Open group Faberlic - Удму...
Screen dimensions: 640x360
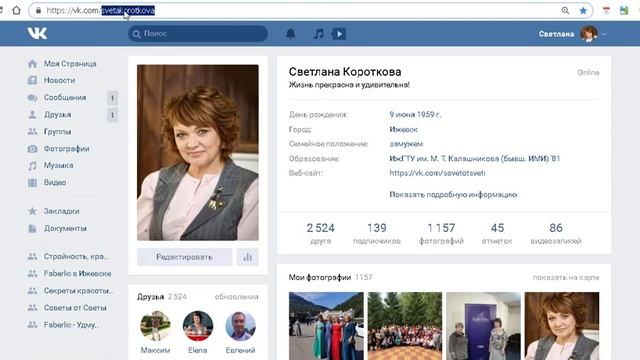point(71,325)
